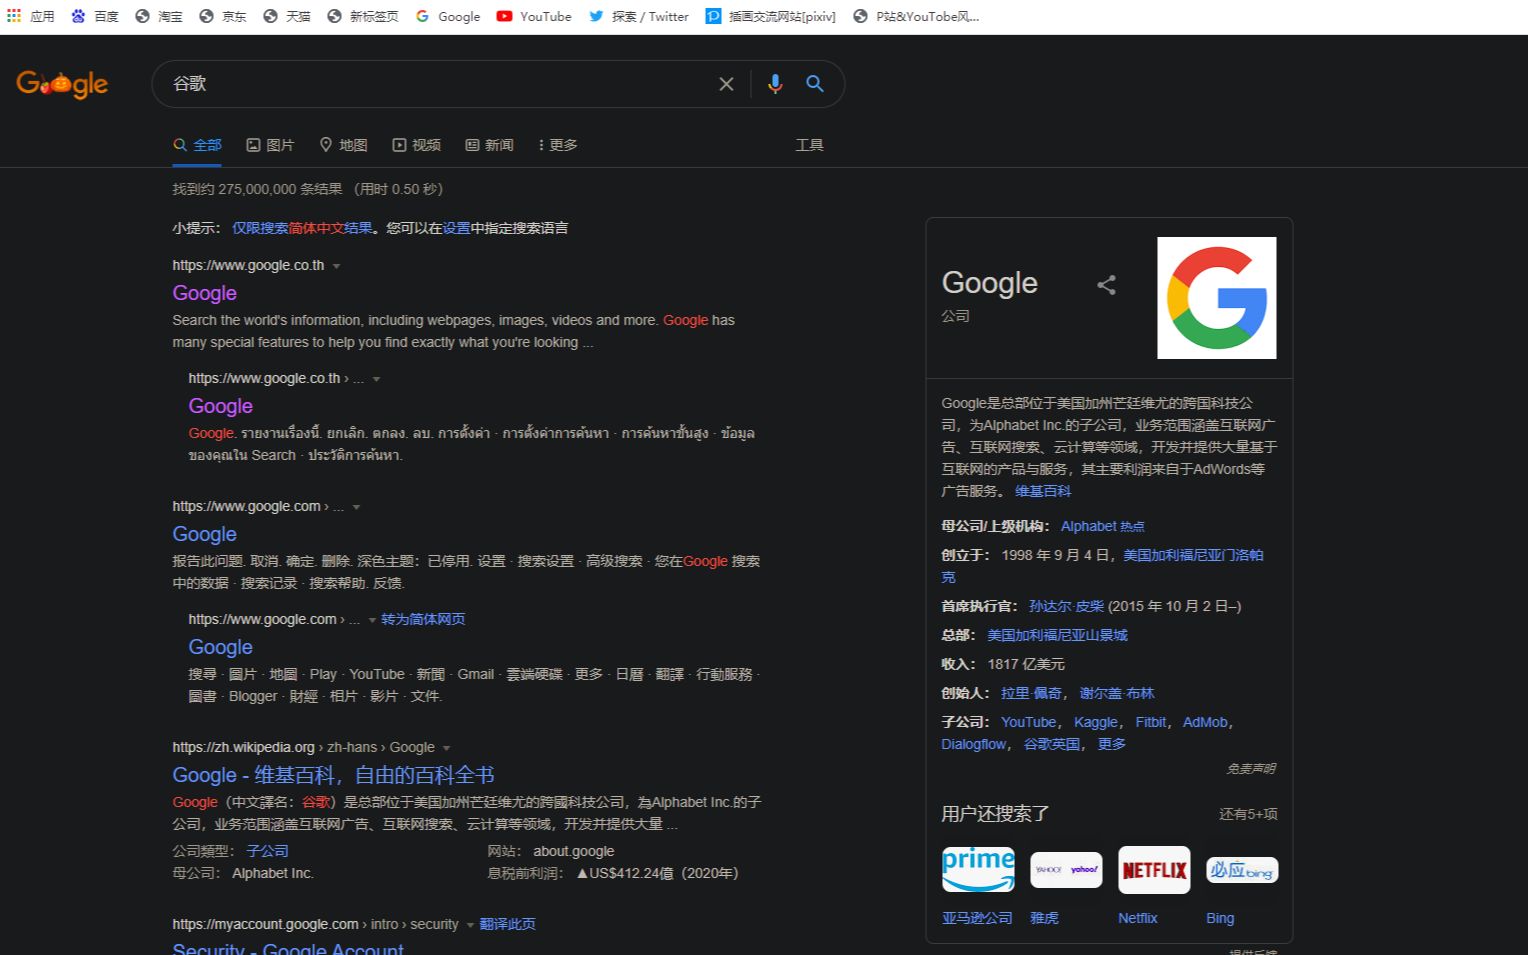
Task: Start voice search with microphone icon
Action: 775,84
